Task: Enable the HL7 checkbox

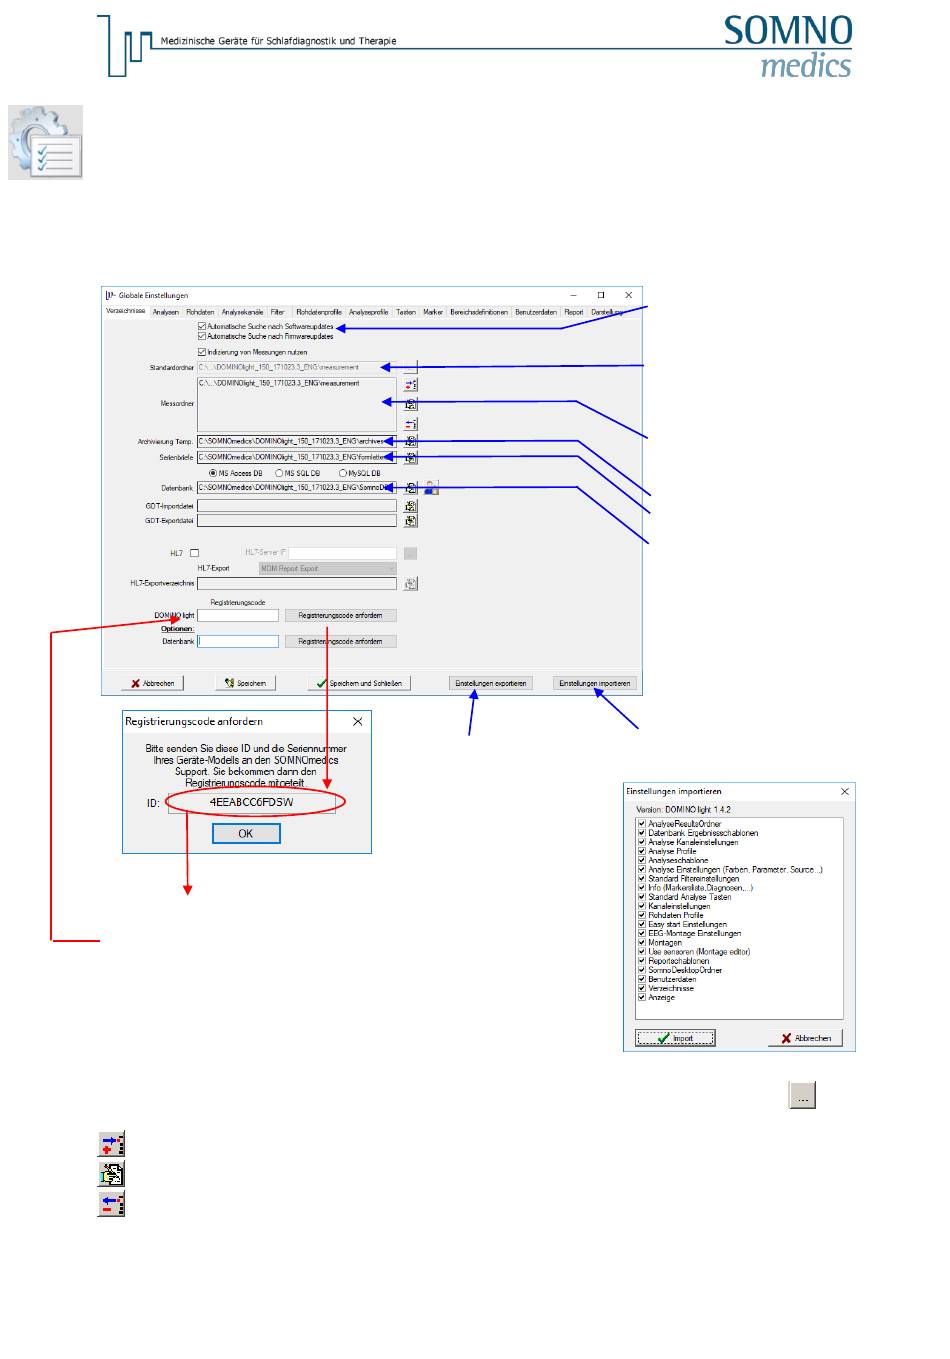Action: (x=194, y=553)
